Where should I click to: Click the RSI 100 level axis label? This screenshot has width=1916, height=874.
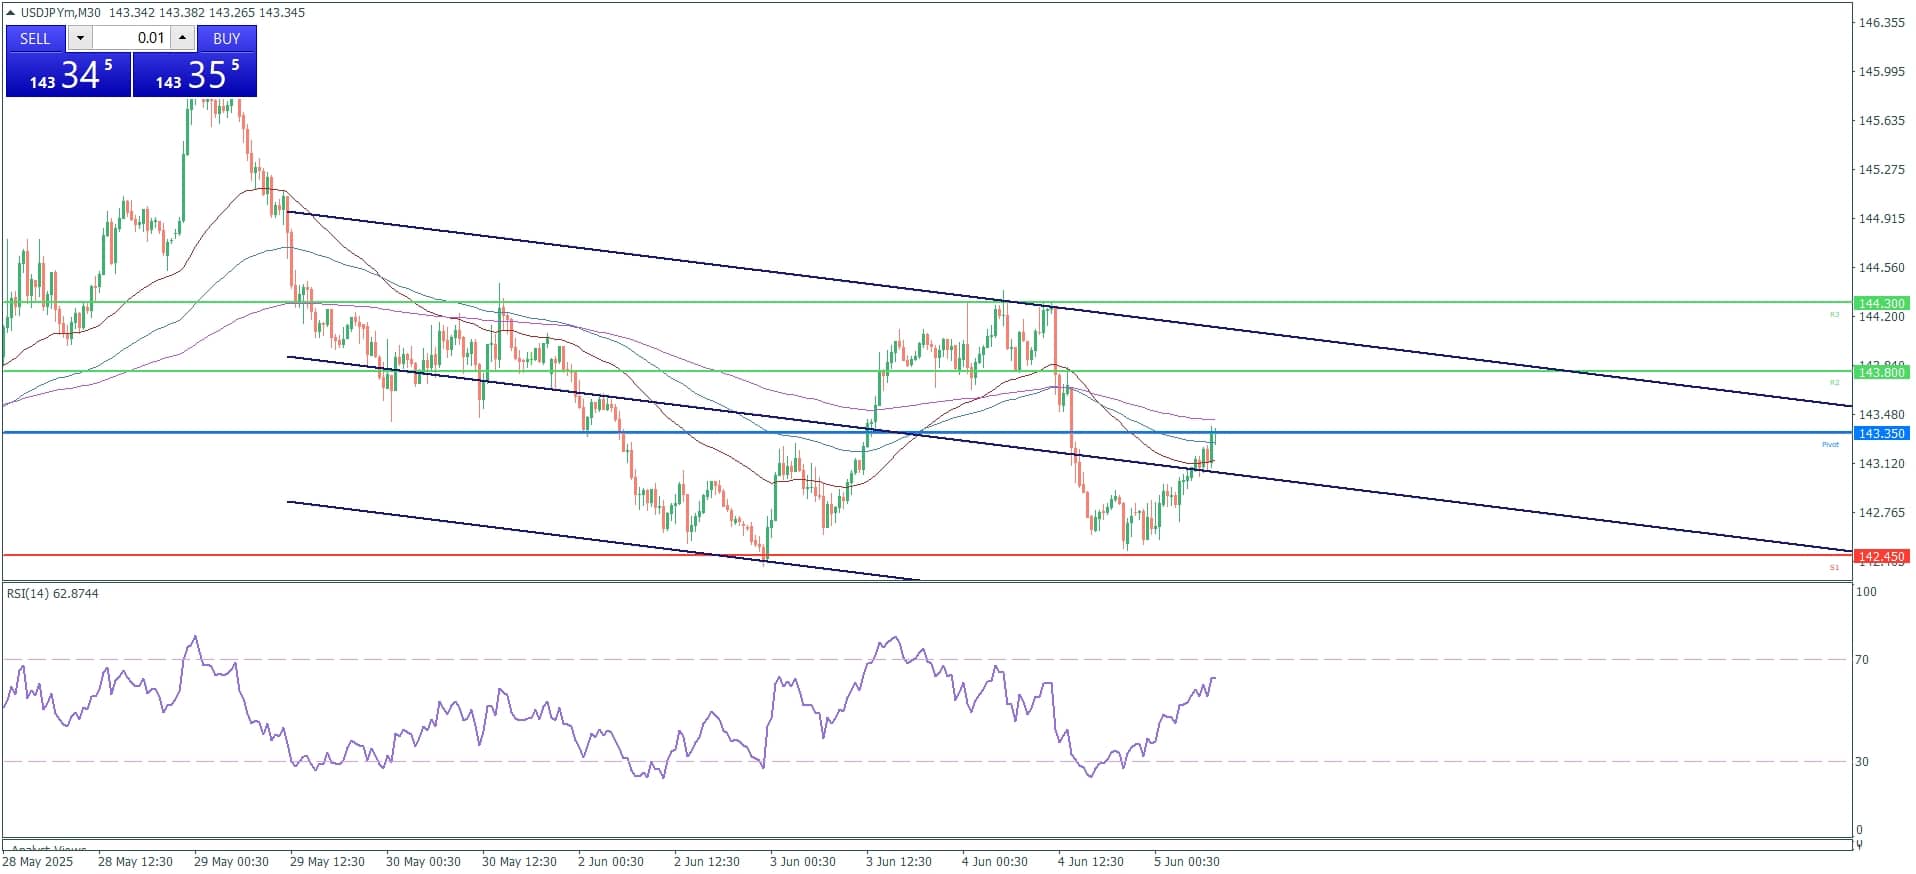click(x=1866, y=591)
